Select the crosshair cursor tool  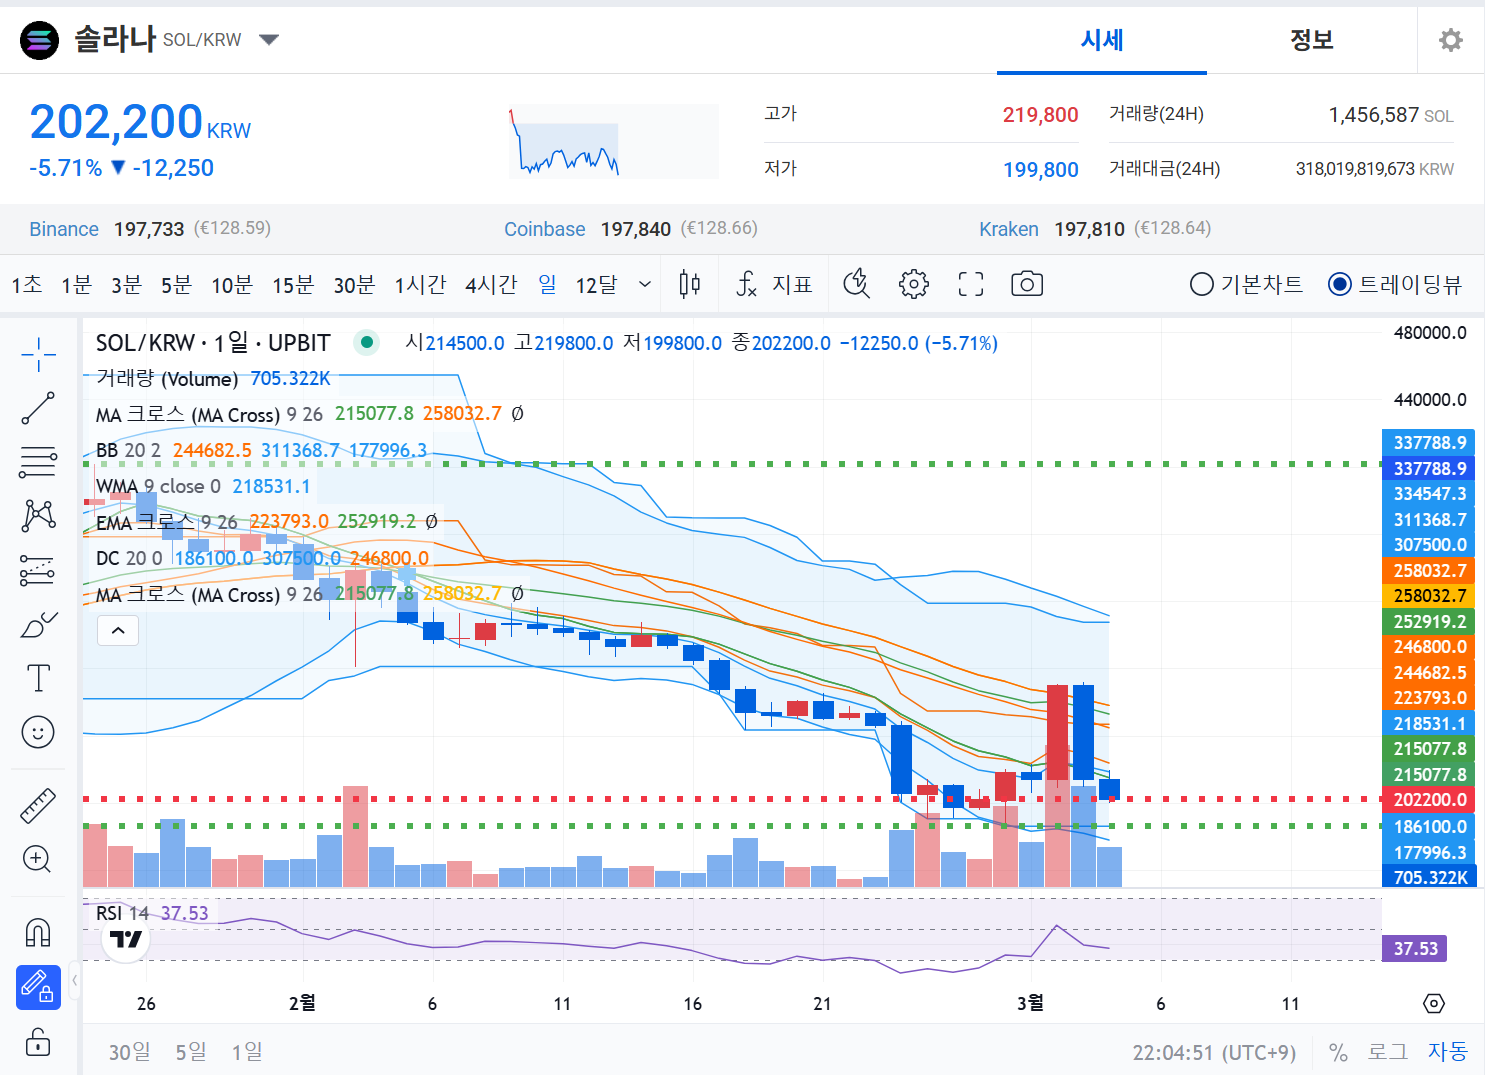coord(38,354)
